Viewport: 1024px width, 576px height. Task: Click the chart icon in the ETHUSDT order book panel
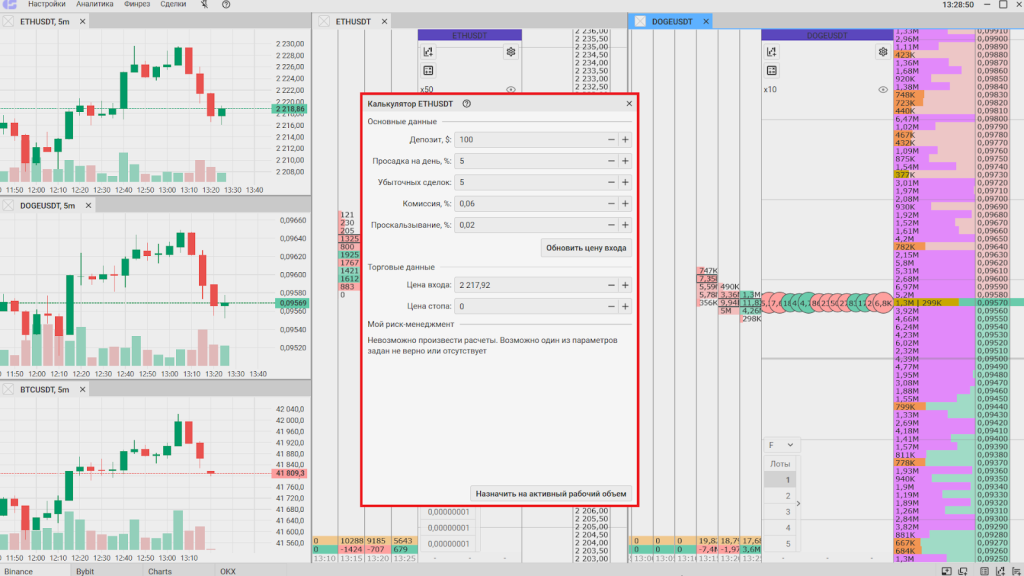pos(428,52)
